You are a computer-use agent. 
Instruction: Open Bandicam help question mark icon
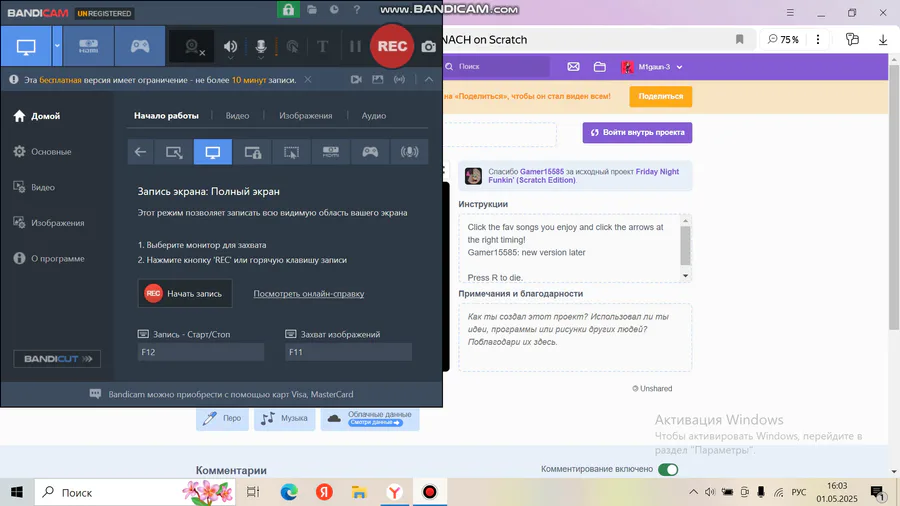(x=356, y=10)
